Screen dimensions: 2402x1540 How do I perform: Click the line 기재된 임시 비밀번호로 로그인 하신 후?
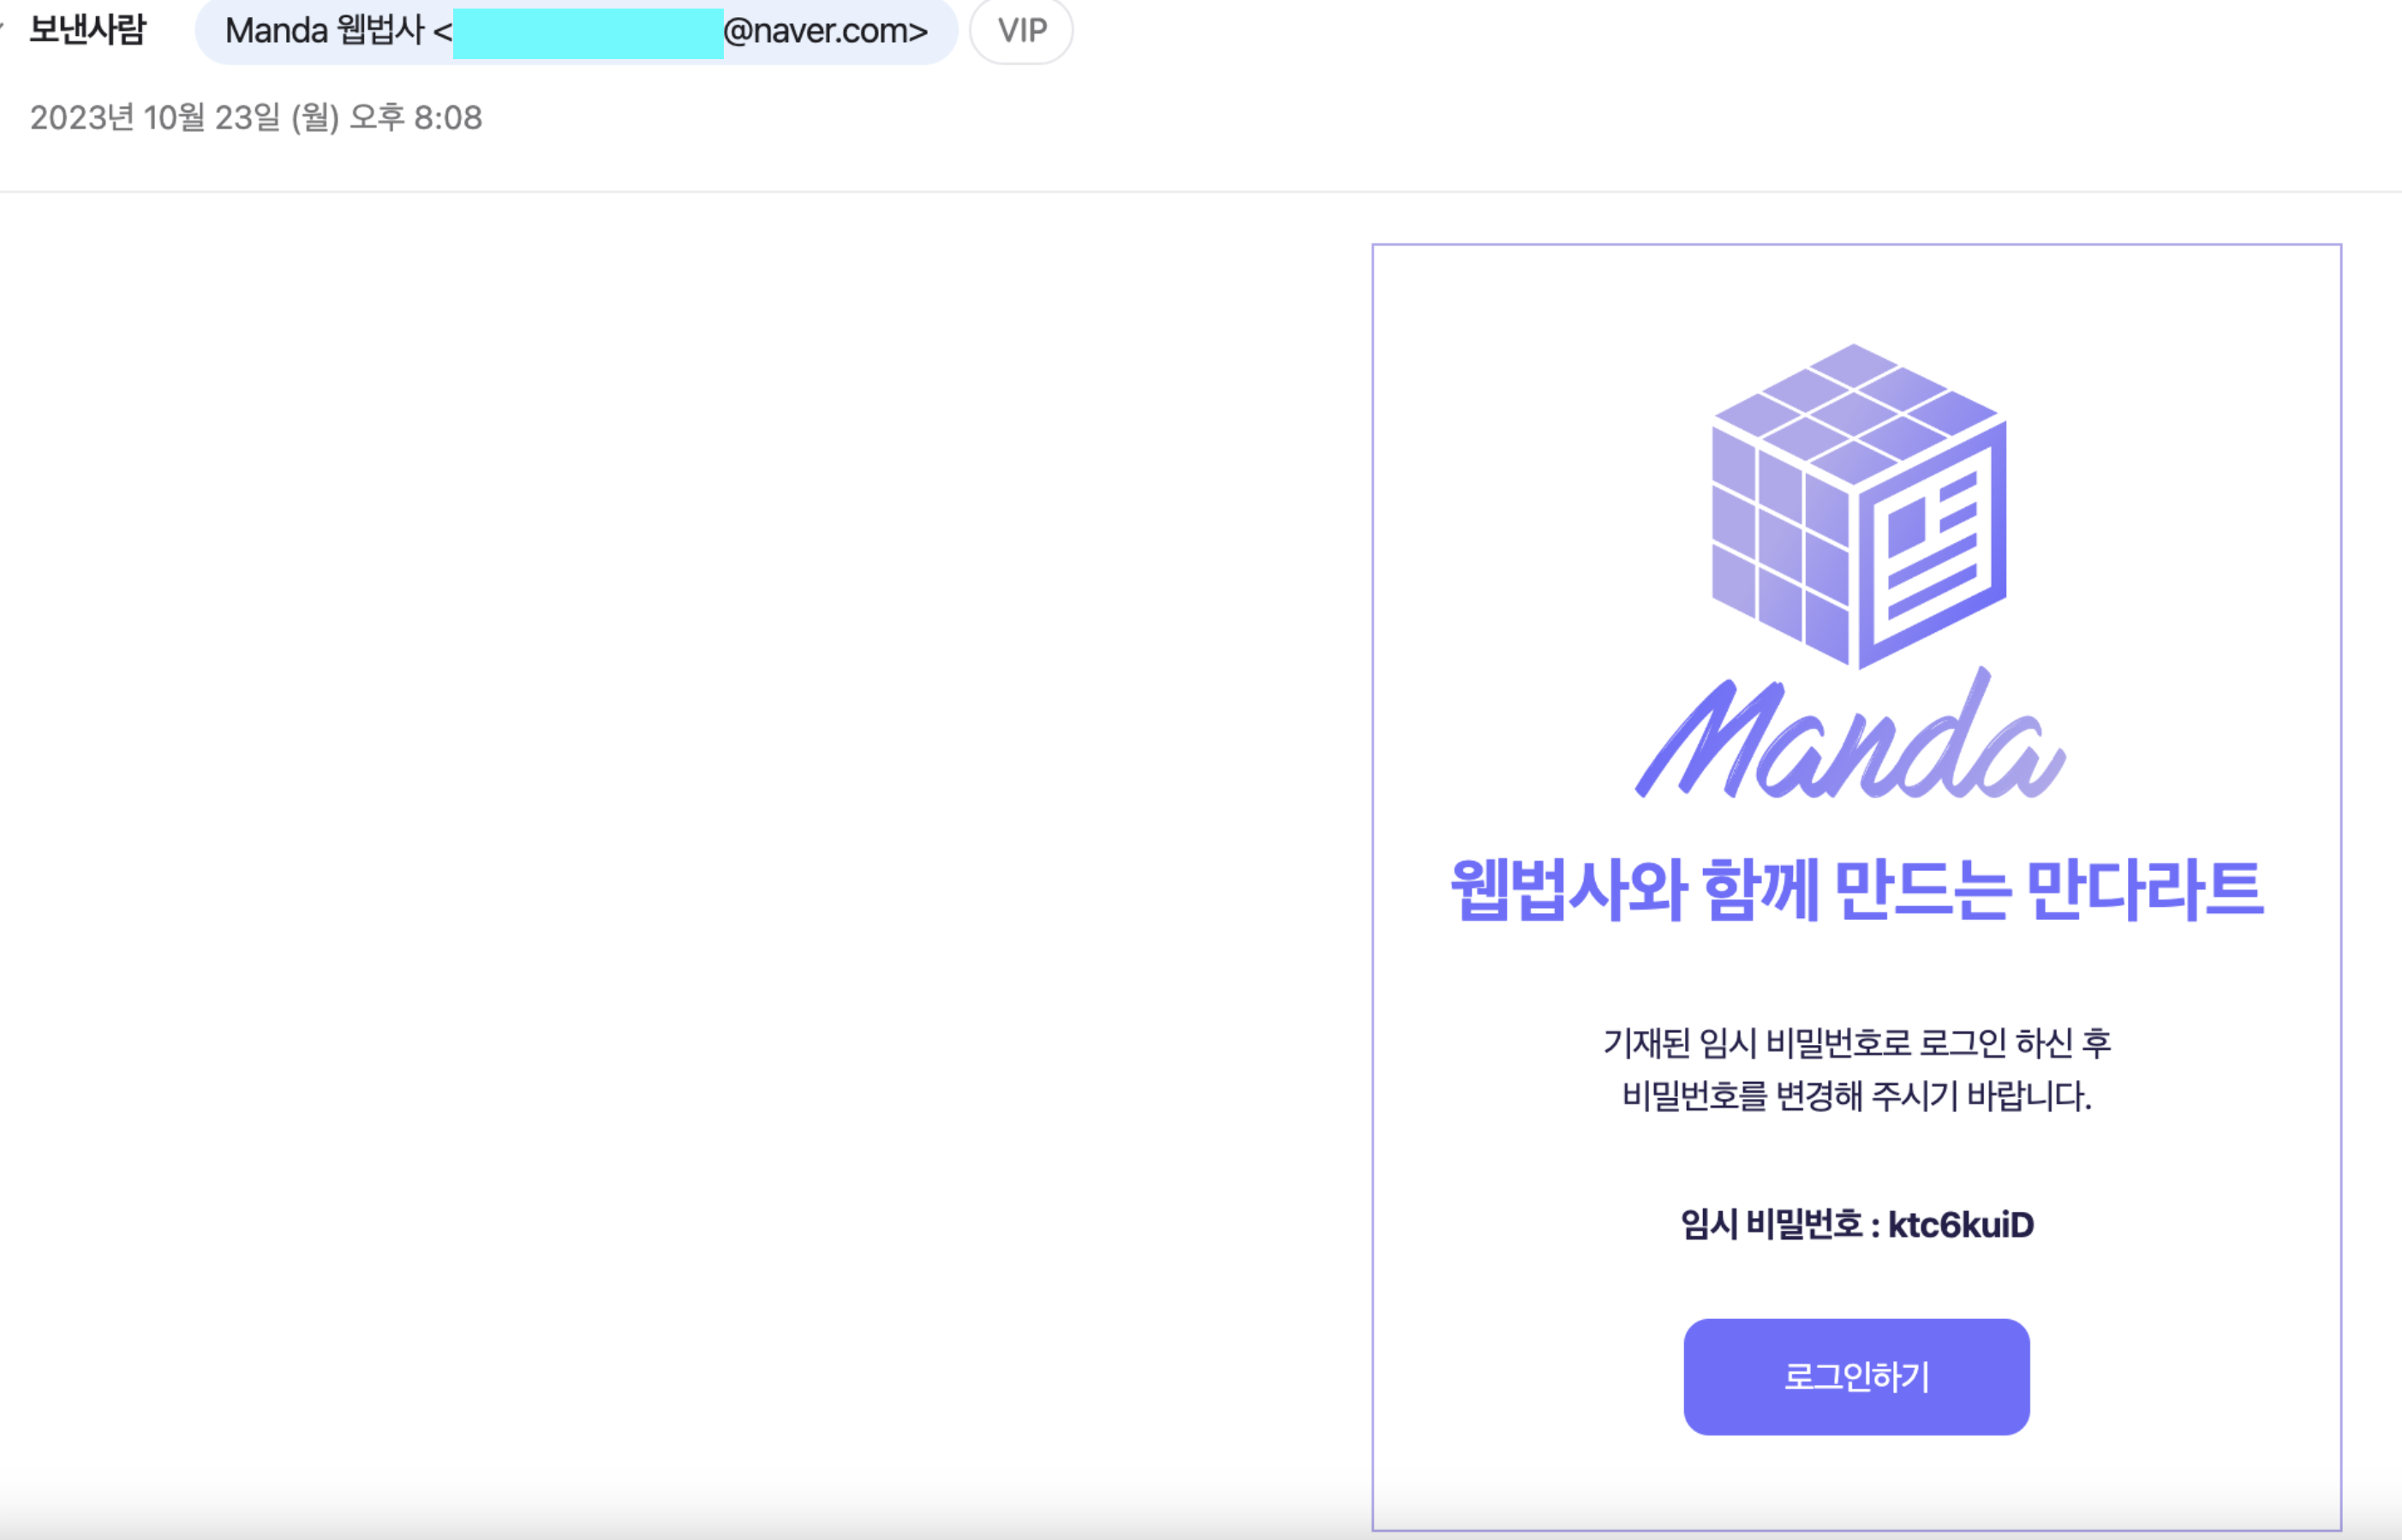click(x=1856, y=1043)
